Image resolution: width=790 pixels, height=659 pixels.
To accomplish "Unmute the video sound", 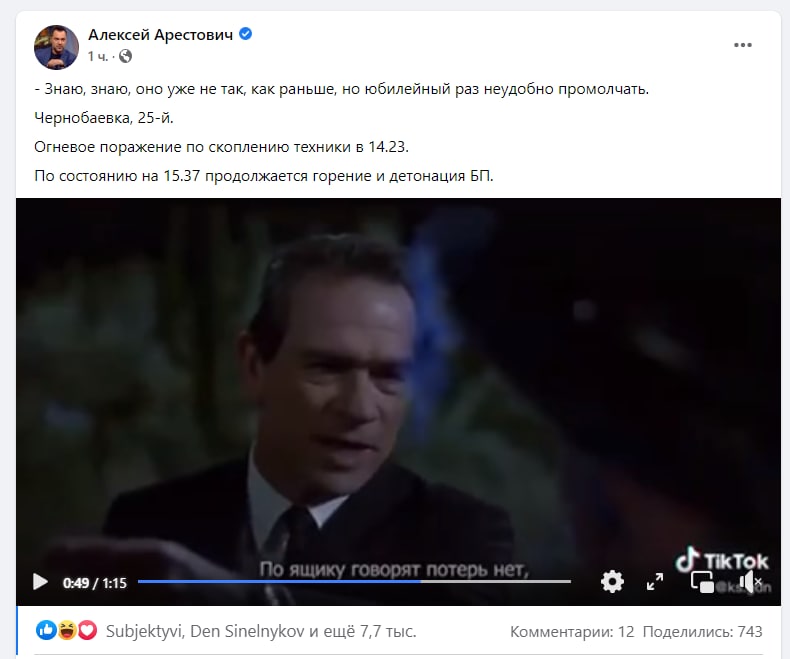I will pyautogui.click(x=750, y=582).
